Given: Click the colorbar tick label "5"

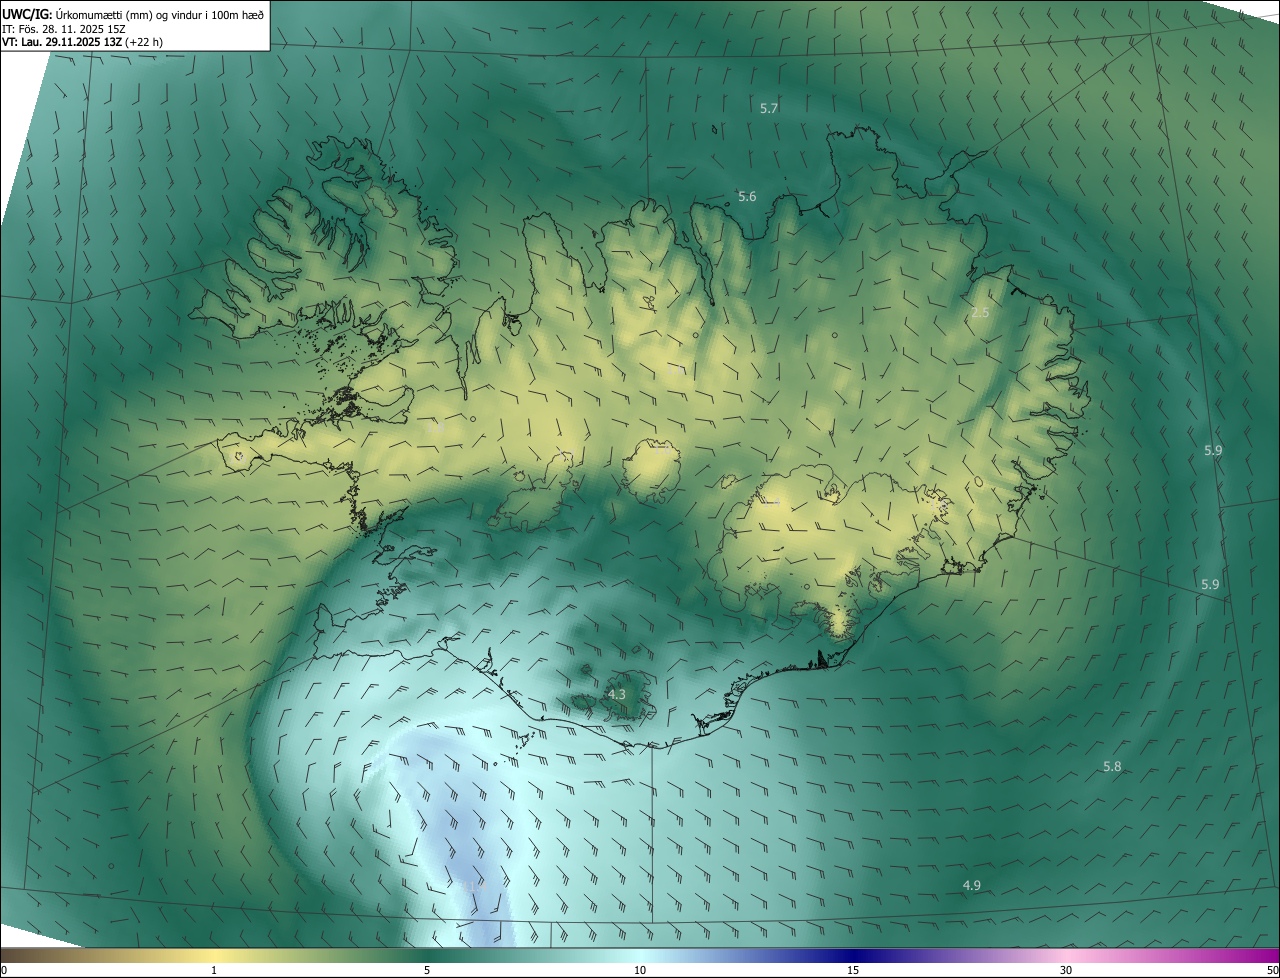Looking at the screenshot, I should click(x=427, y=970).
